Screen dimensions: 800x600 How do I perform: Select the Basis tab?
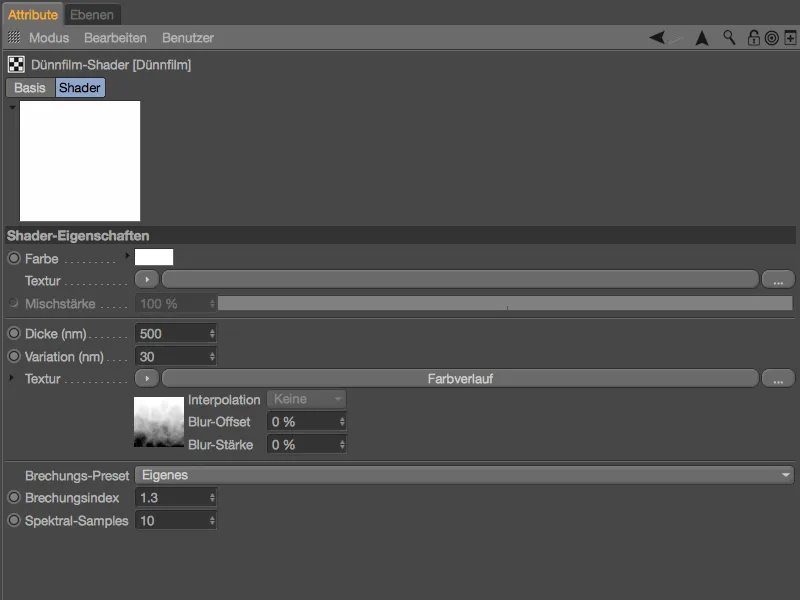[30, 88]
